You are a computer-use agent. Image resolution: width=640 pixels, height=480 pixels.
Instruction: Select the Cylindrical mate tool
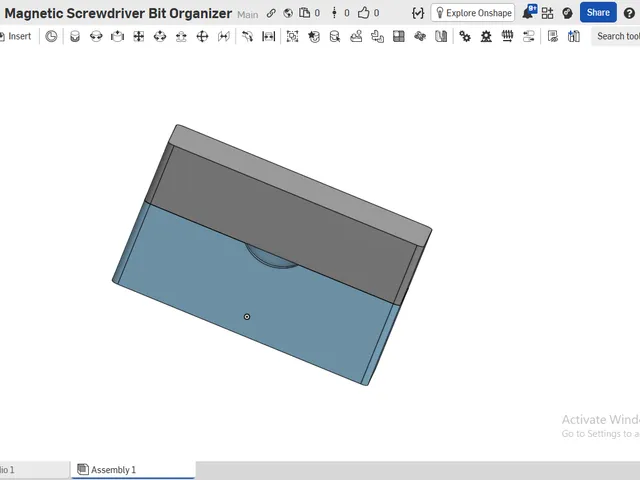click(x=160, y=36)
